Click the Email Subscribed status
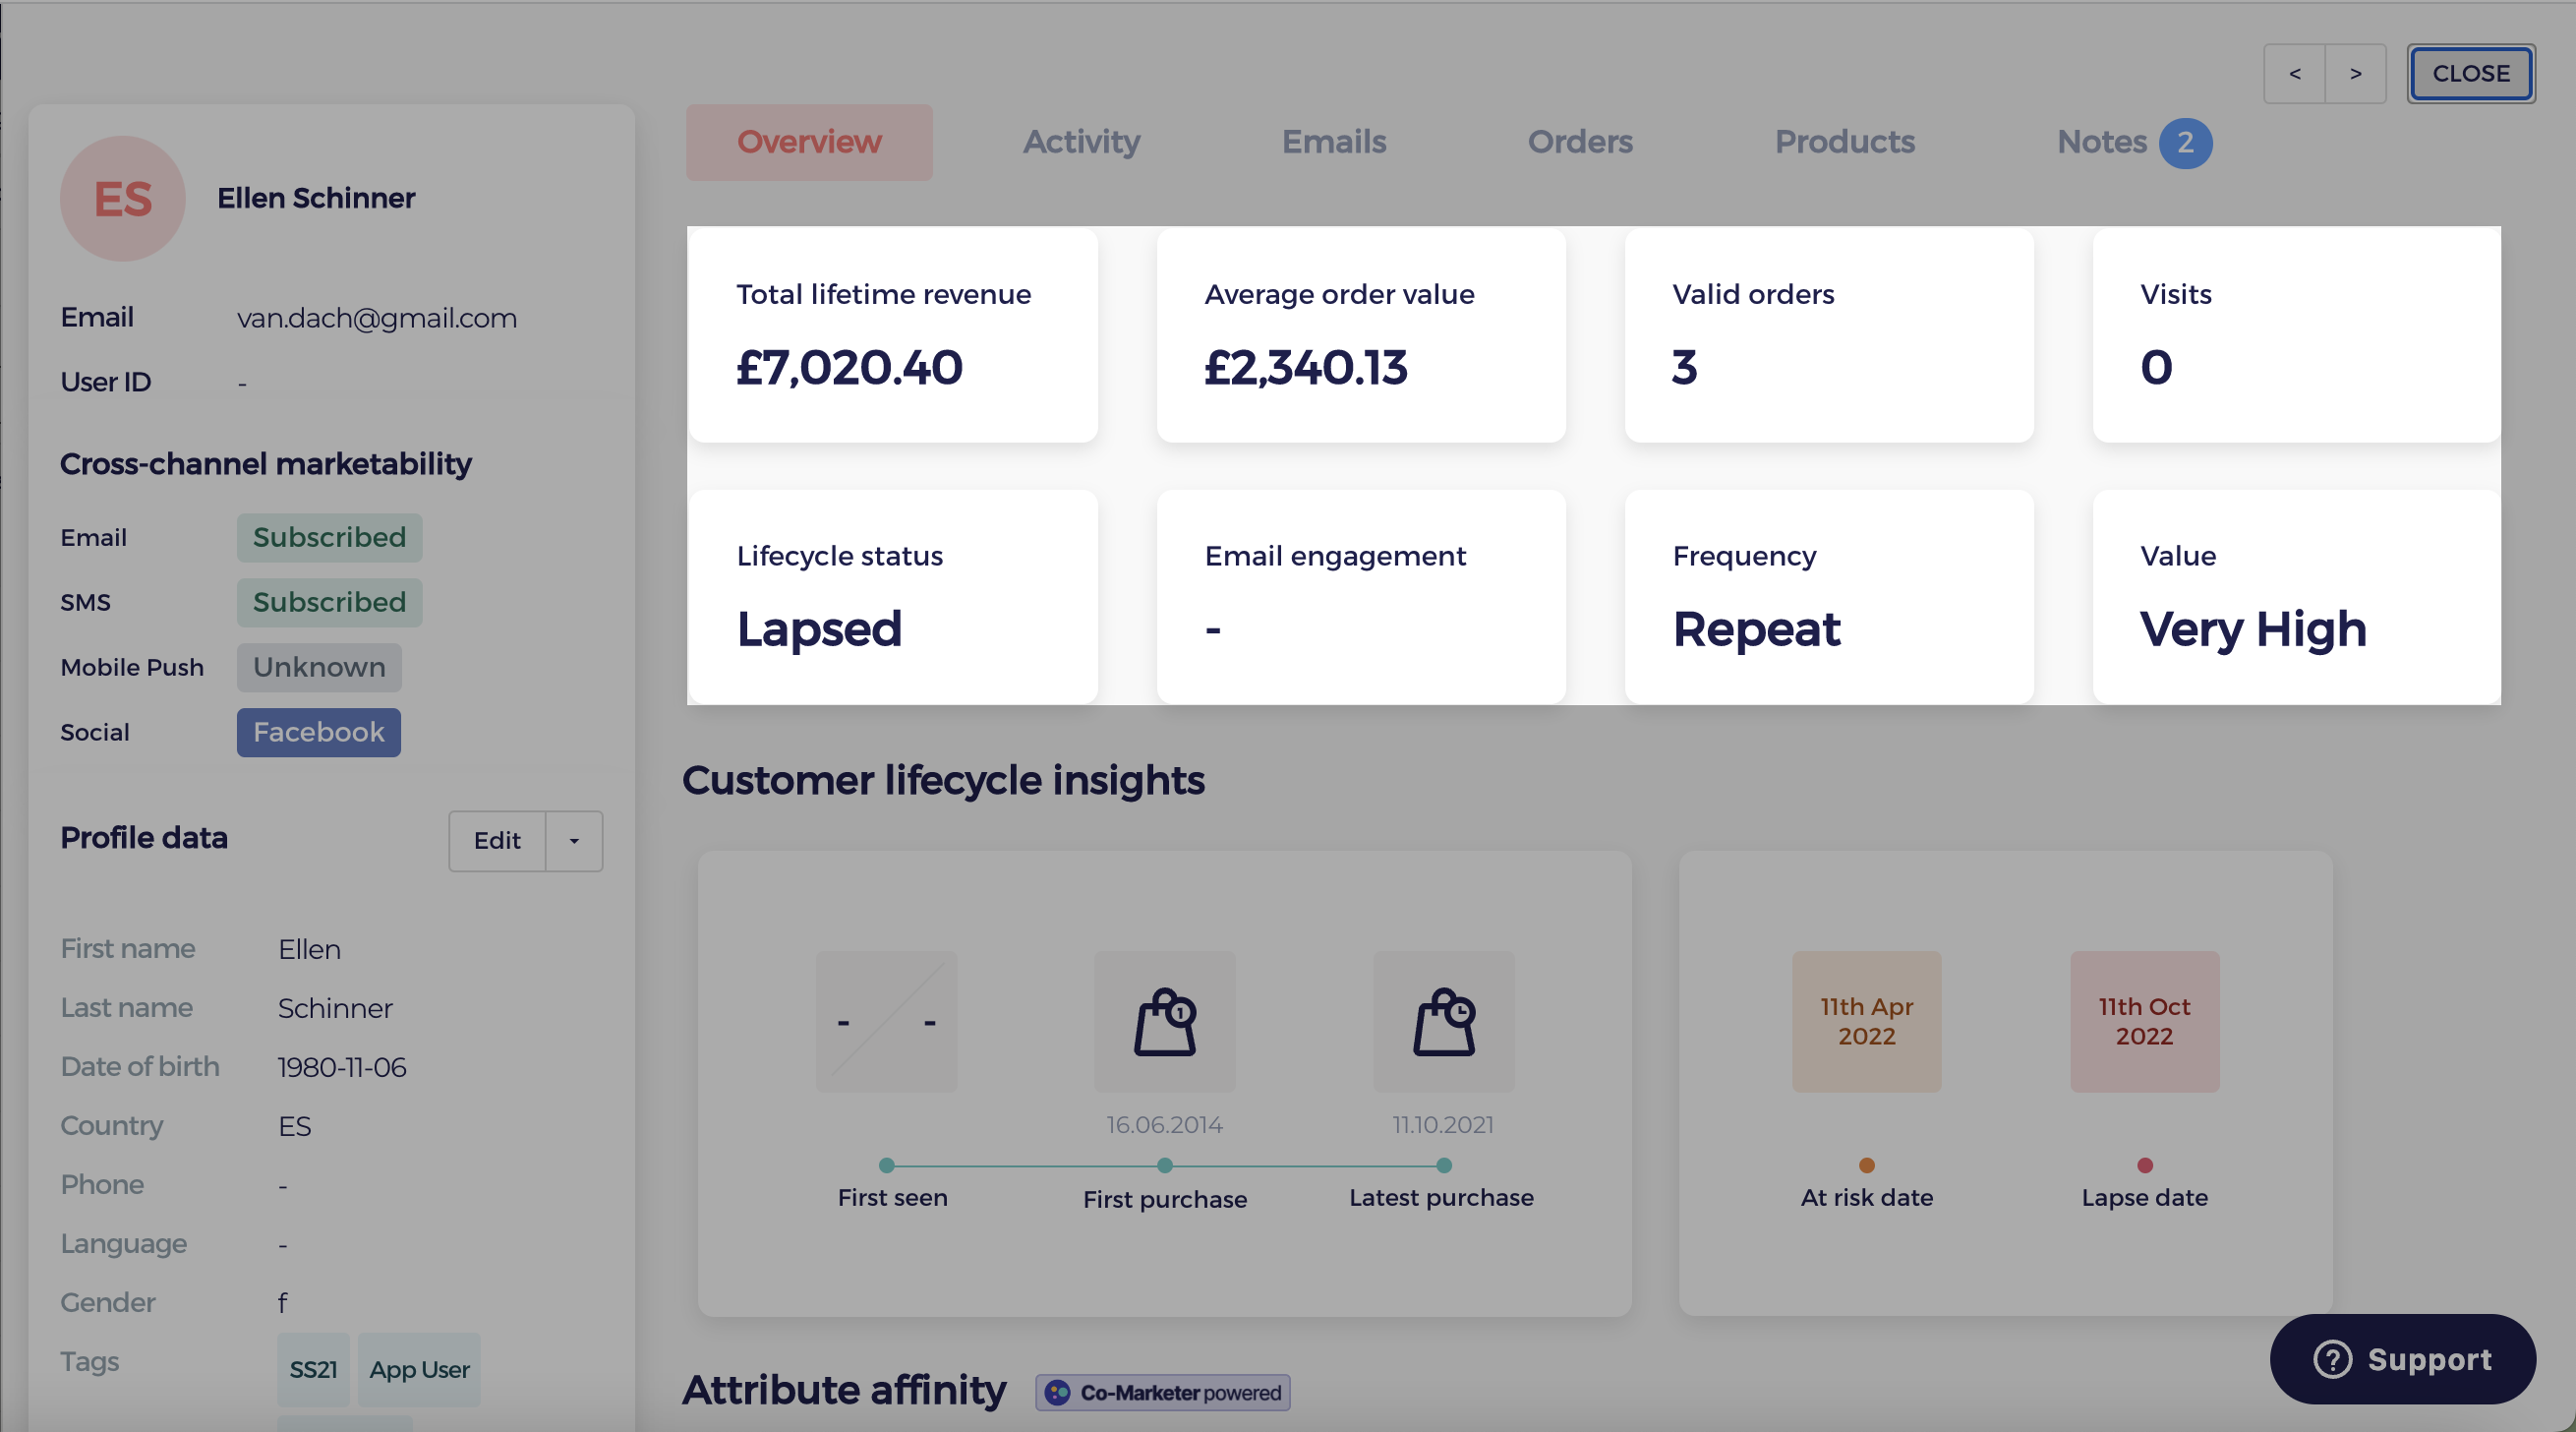 click(x=329, y=537)
